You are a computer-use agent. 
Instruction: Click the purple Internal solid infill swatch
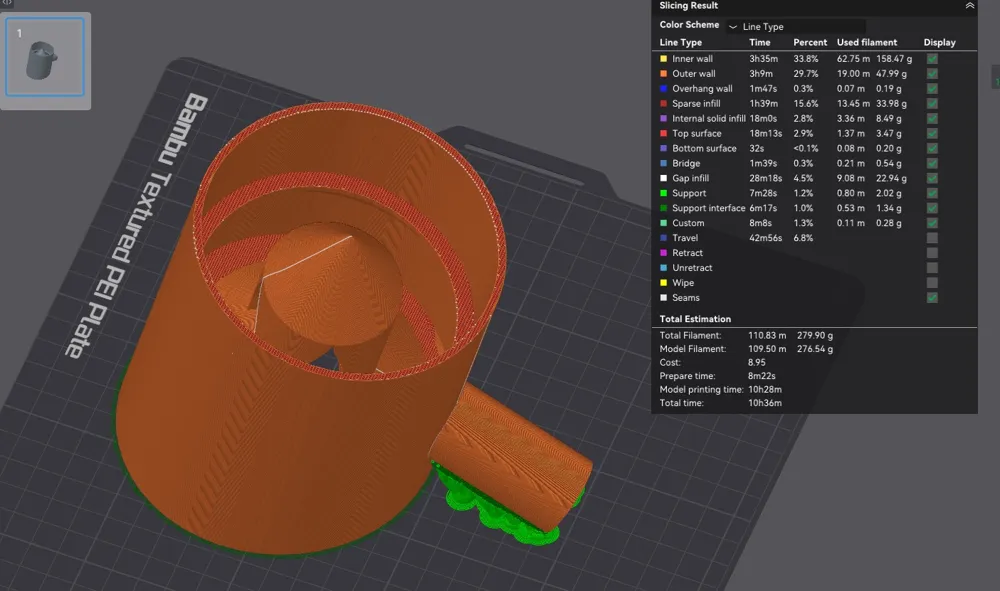coord(663,119)
